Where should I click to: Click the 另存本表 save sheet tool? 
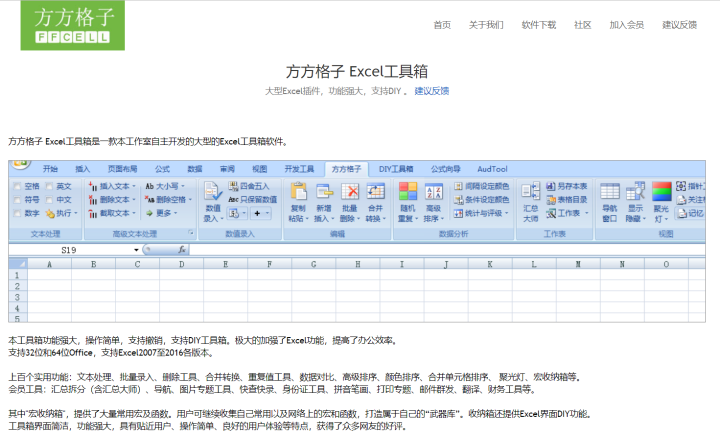567,186
